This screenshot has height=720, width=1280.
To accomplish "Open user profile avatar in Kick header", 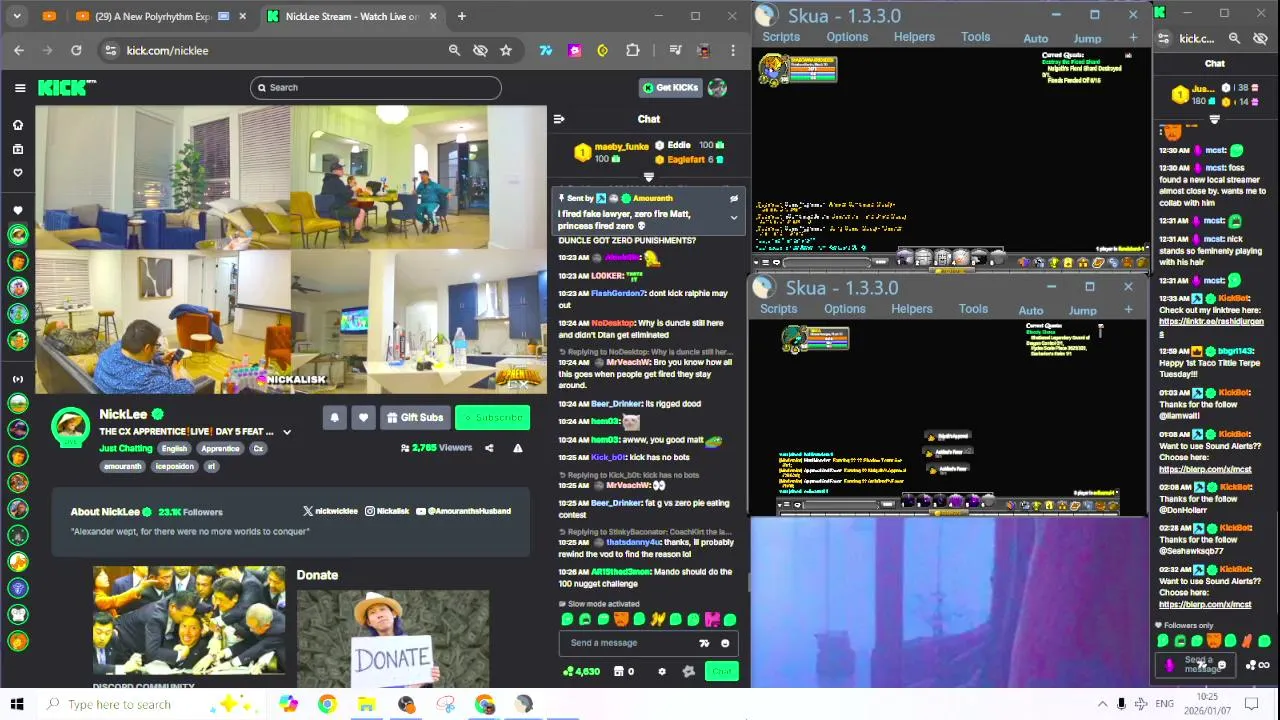I will tap(717, 88).
